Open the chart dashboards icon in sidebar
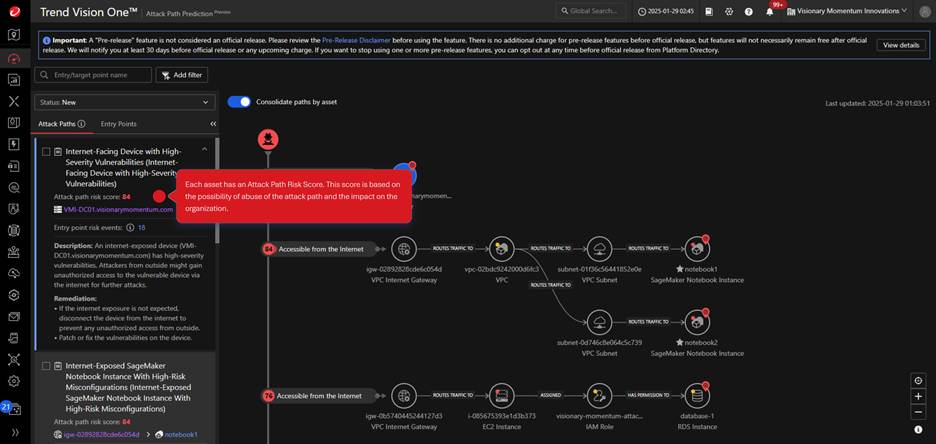The height and width of the screenshot is (444, 936). coord(14,79)
